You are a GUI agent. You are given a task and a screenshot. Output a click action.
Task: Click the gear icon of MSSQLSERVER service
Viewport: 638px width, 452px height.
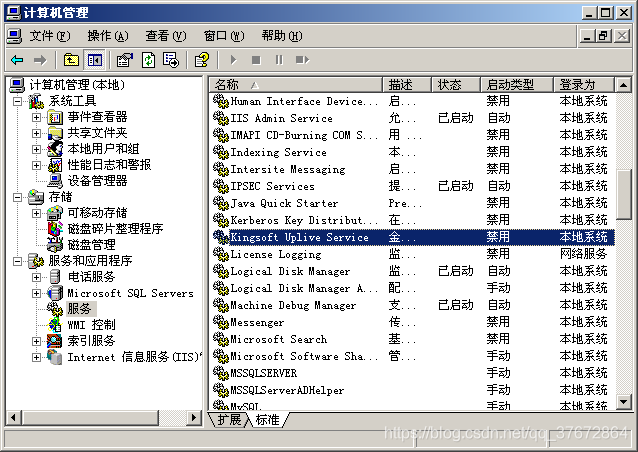[x=221, y=373]
